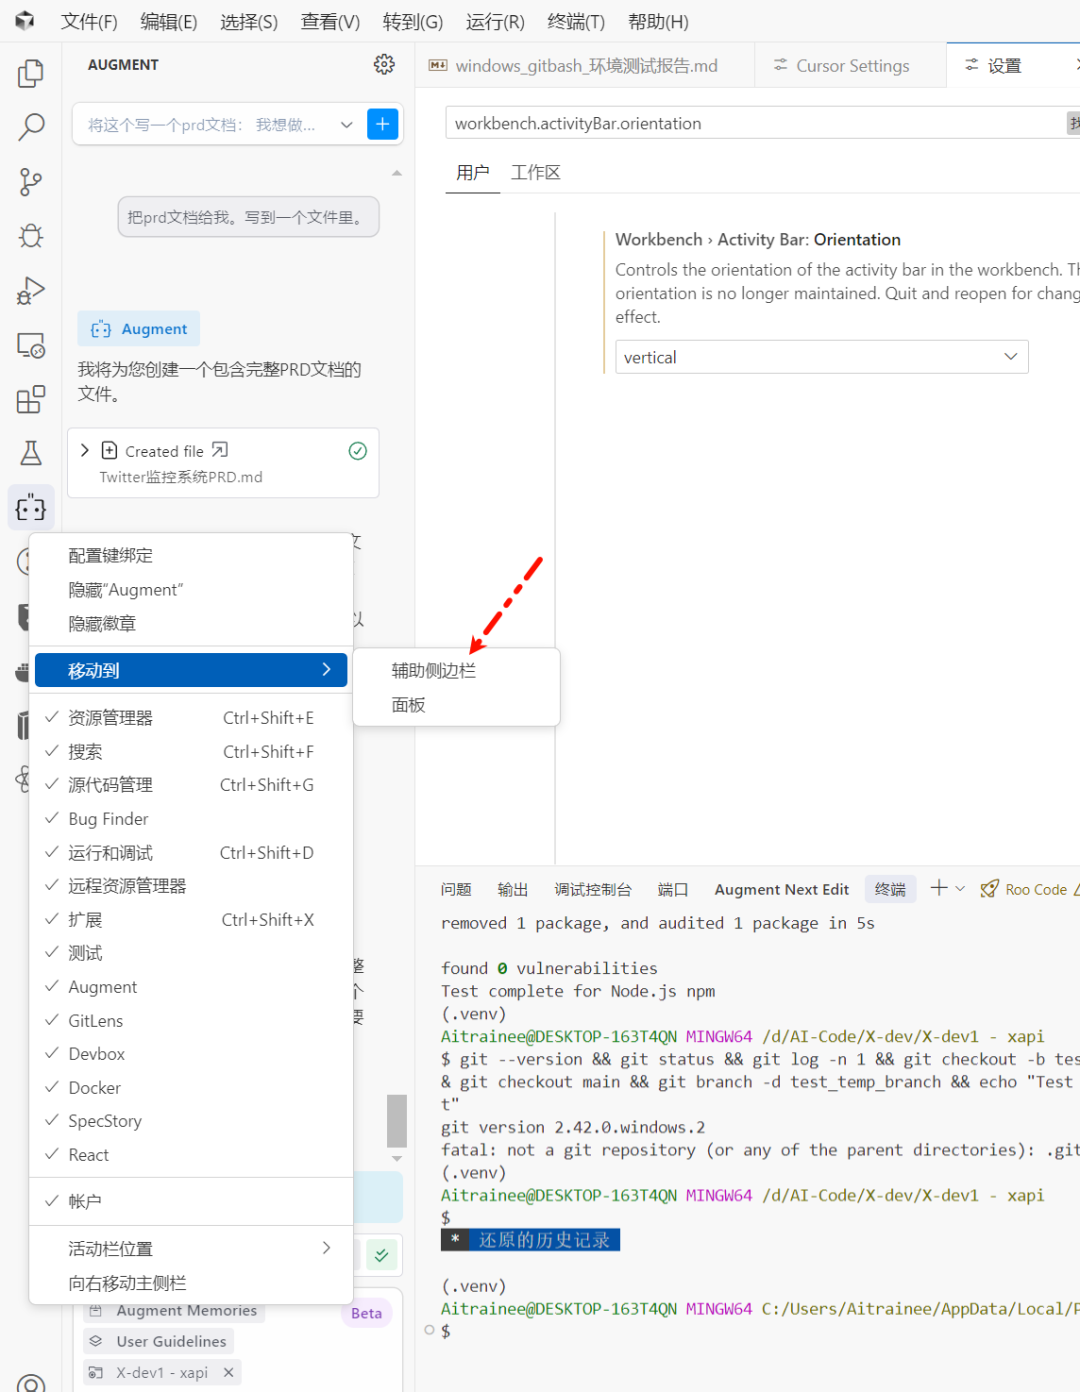Toggle Devbox visibility in context menu
1080x1392 pixels.
(191, 1054)
